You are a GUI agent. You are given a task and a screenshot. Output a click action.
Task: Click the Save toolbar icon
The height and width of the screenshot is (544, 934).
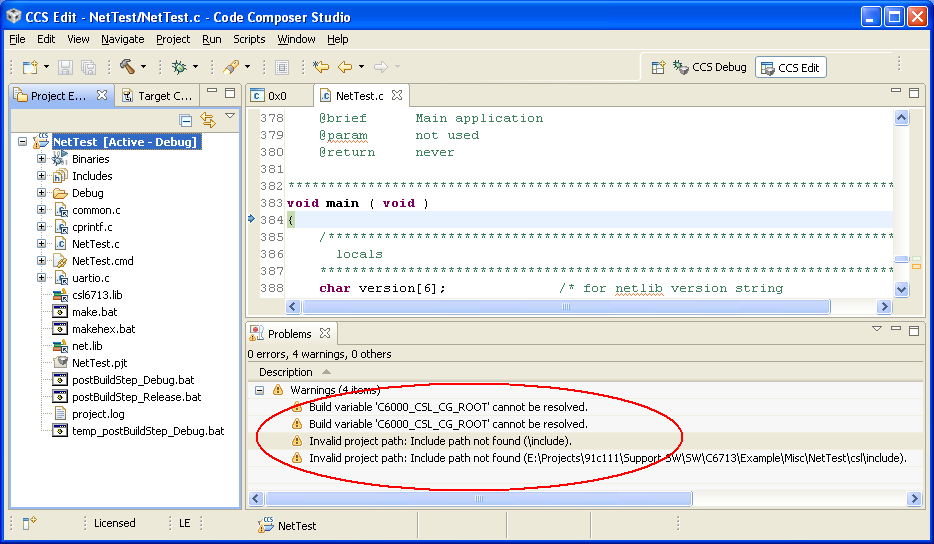pos(65,67)
